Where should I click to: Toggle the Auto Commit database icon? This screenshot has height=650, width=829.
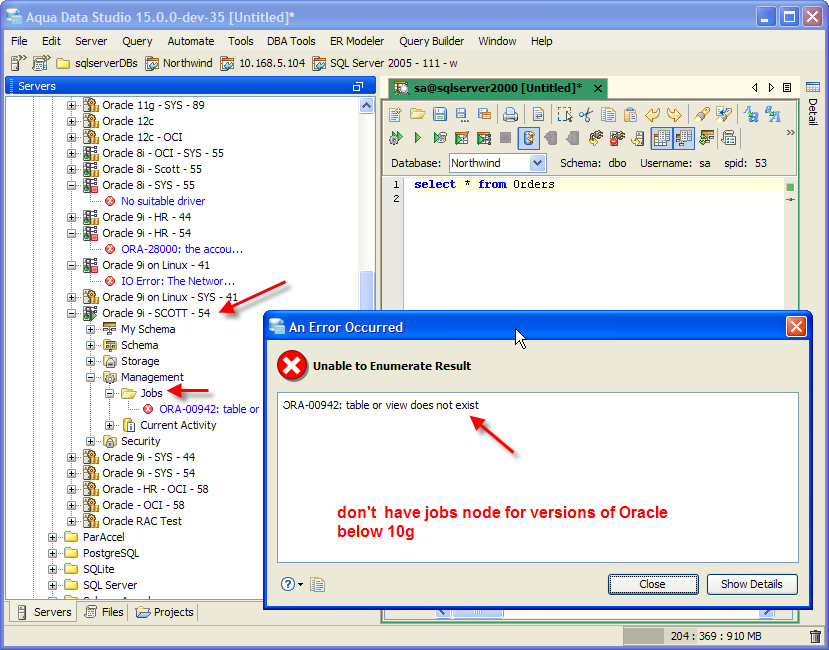(x=528, y=139)
